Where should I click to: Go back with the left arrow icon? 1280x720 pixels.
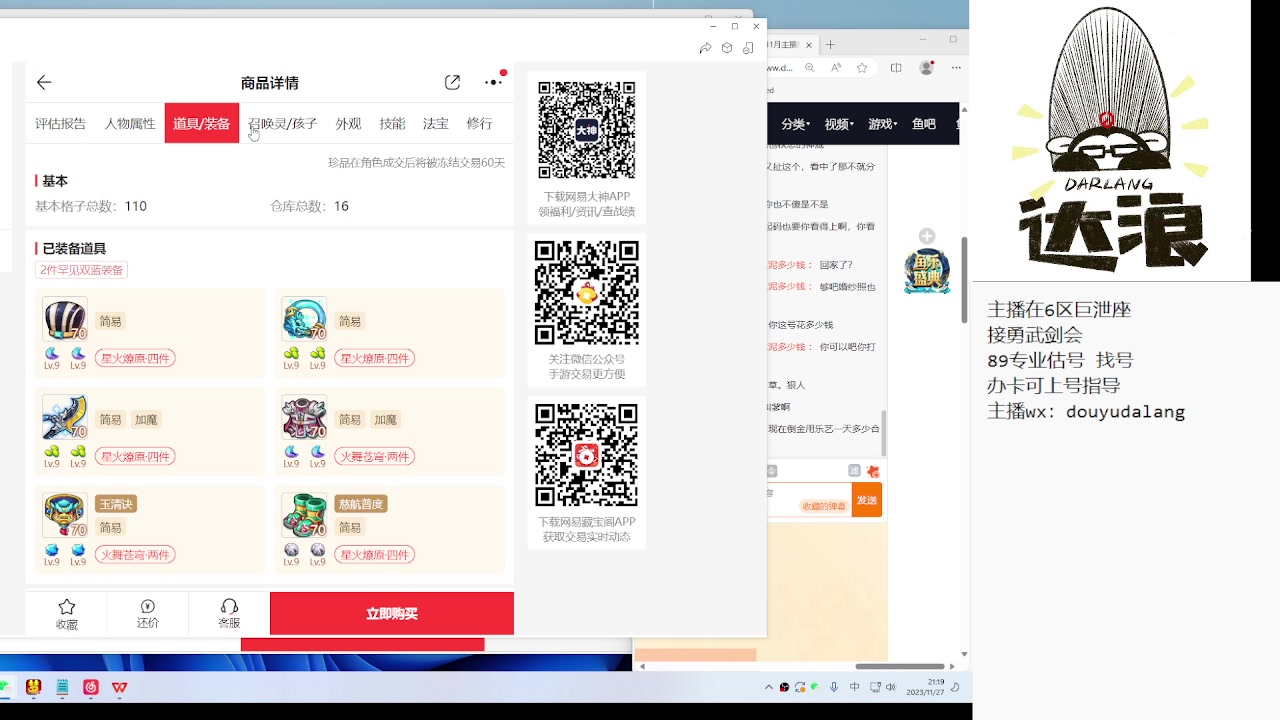tap(43, 83)
